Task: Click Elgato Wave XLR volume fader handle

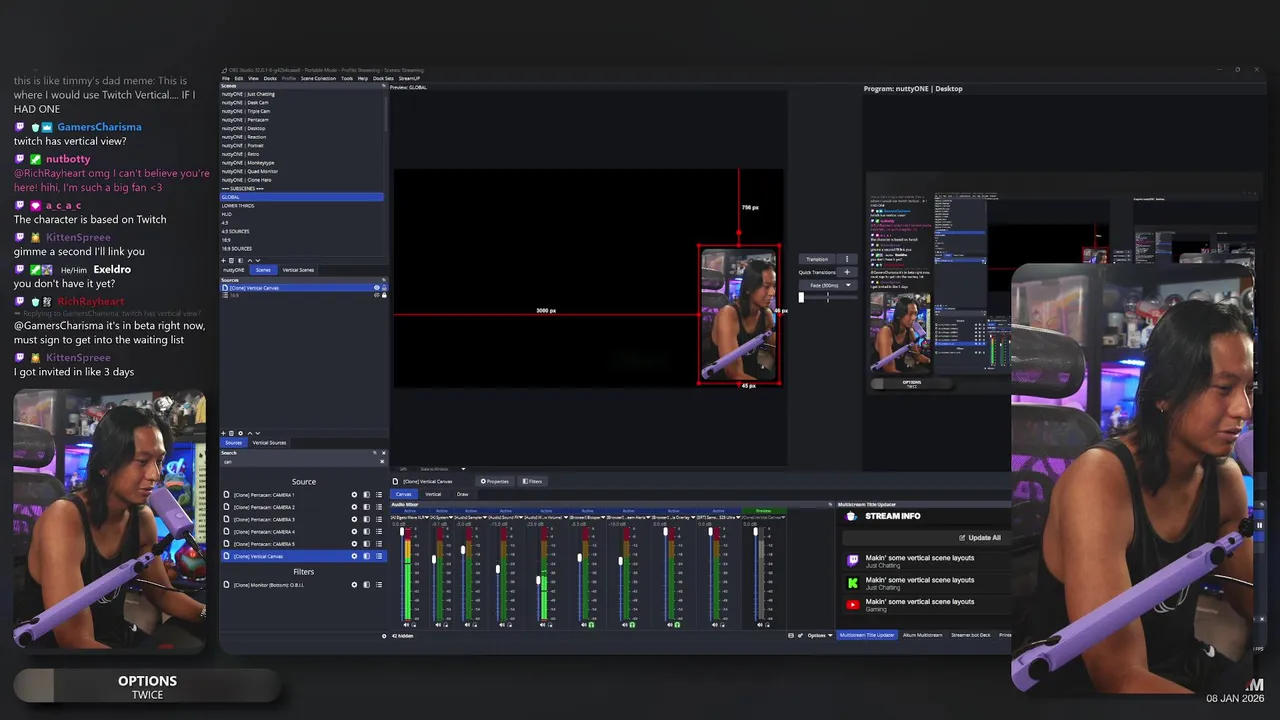Action: (402, 531)
